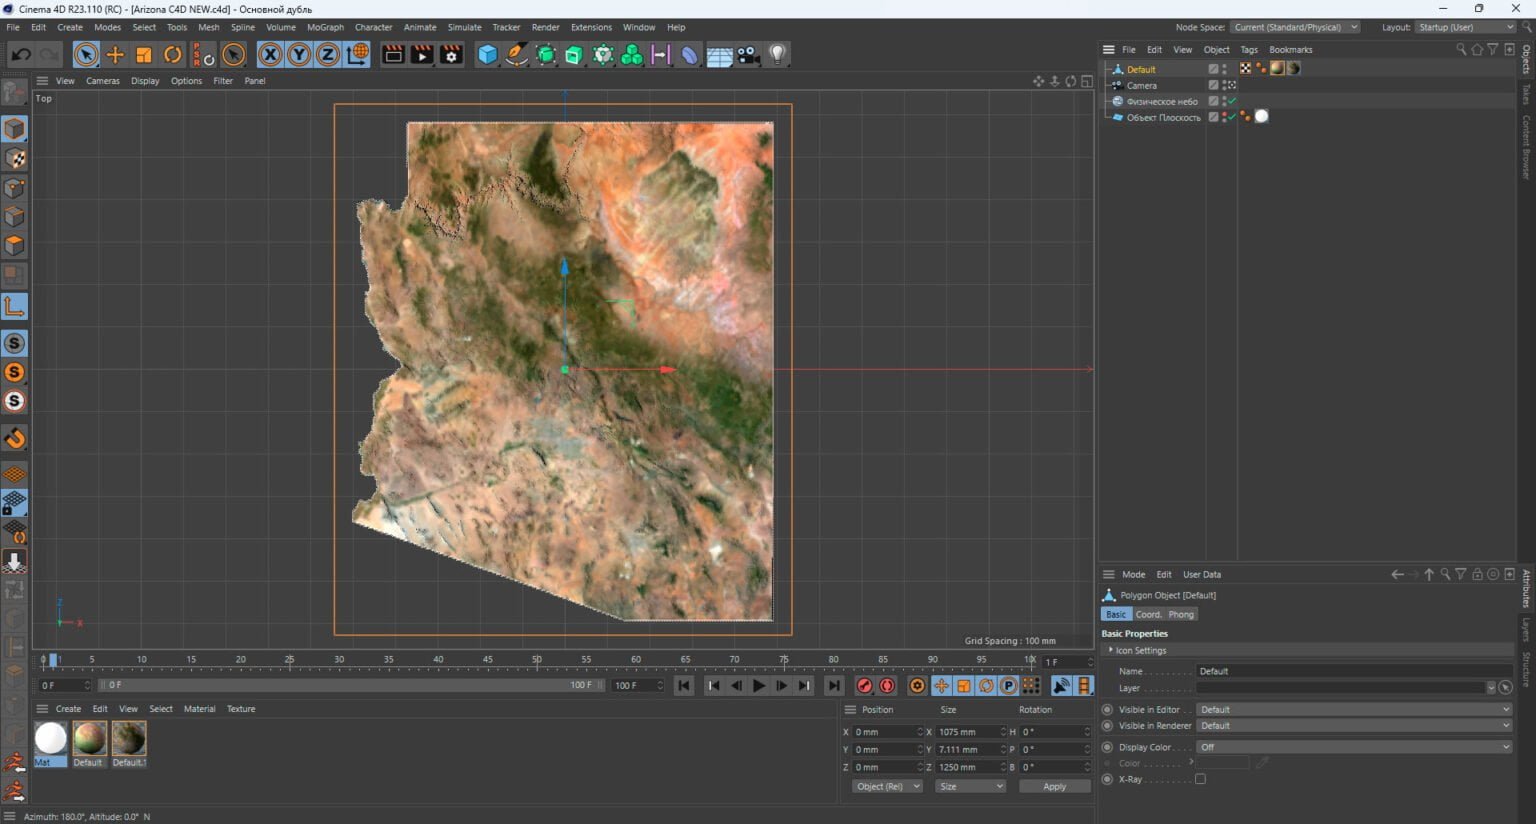The height and width of the screenshot is (824, 1536).
Task: Open Edit Render Settings
Action: click(x=452, y=55)
